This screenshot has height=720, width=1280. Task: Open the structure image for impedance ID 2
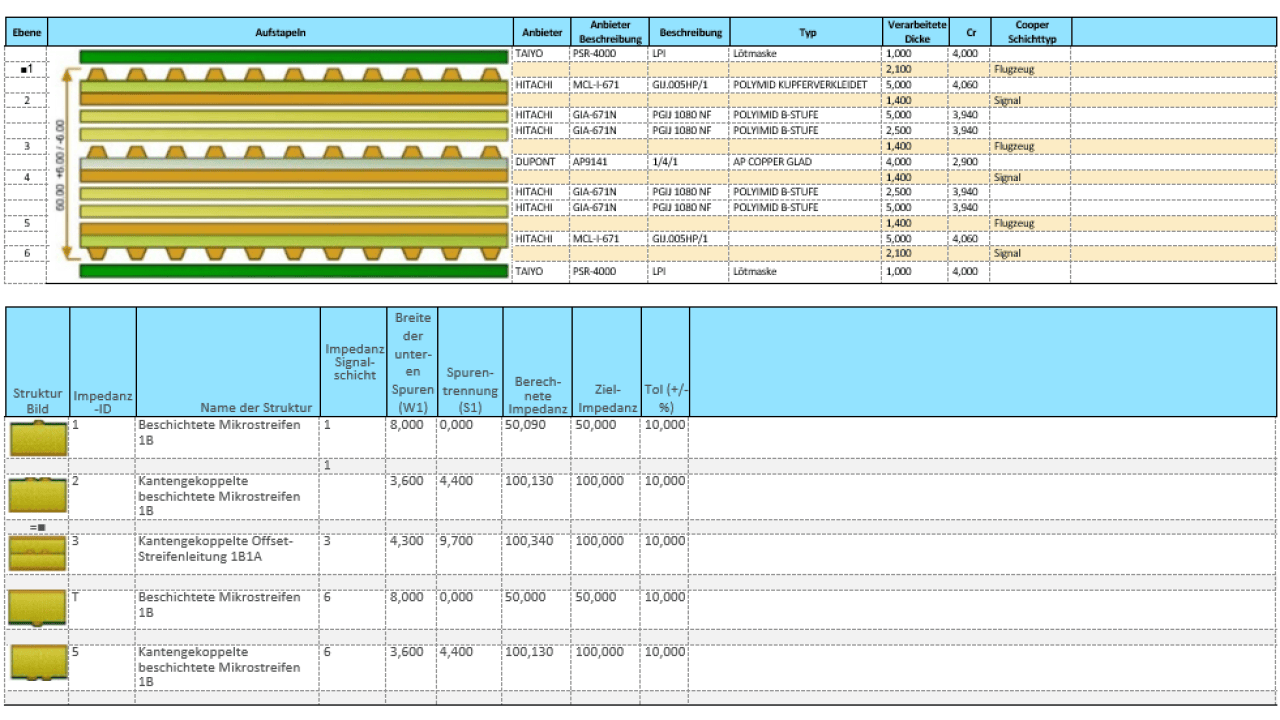point(38,495)
